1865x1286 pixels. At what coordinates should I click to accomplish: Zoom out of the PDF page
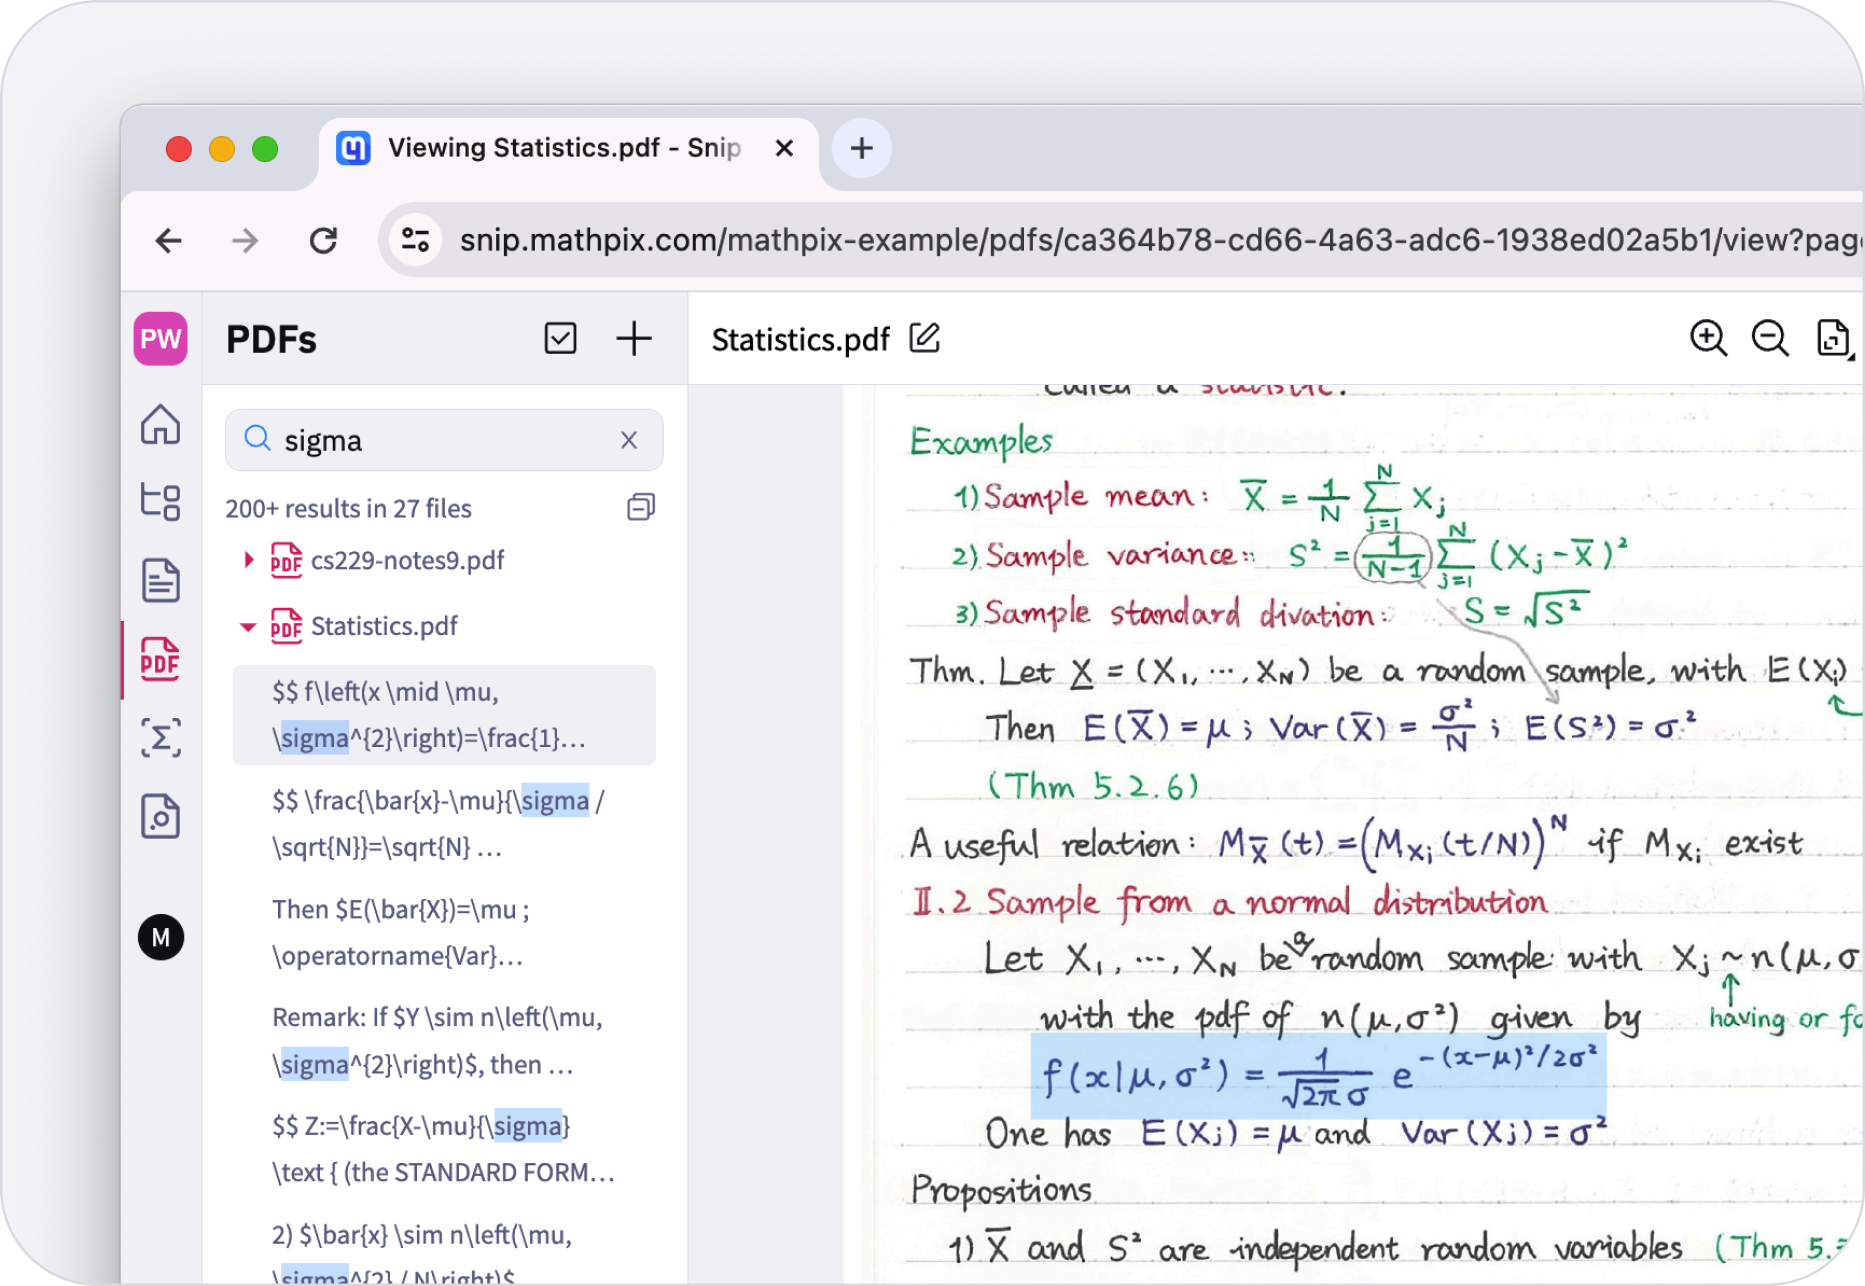pos(1771,339)
